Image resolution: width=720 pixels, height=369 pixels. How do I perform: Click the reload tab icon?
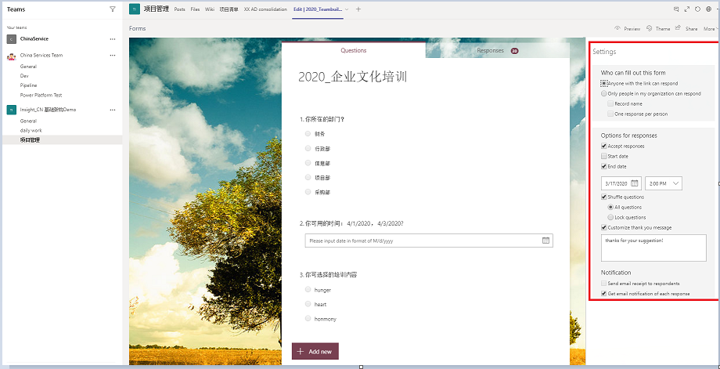(698, 9)
